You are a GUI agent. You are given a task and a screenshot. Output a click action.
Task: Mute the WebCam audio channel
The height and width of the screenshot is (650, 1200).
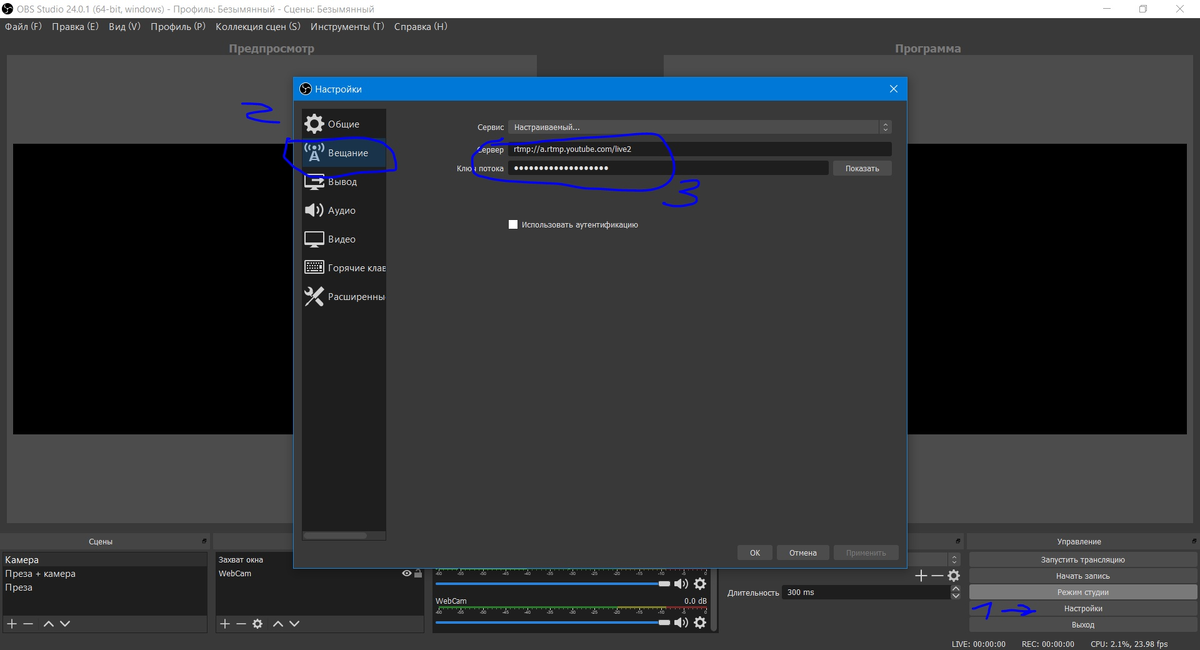coord(681,622)
